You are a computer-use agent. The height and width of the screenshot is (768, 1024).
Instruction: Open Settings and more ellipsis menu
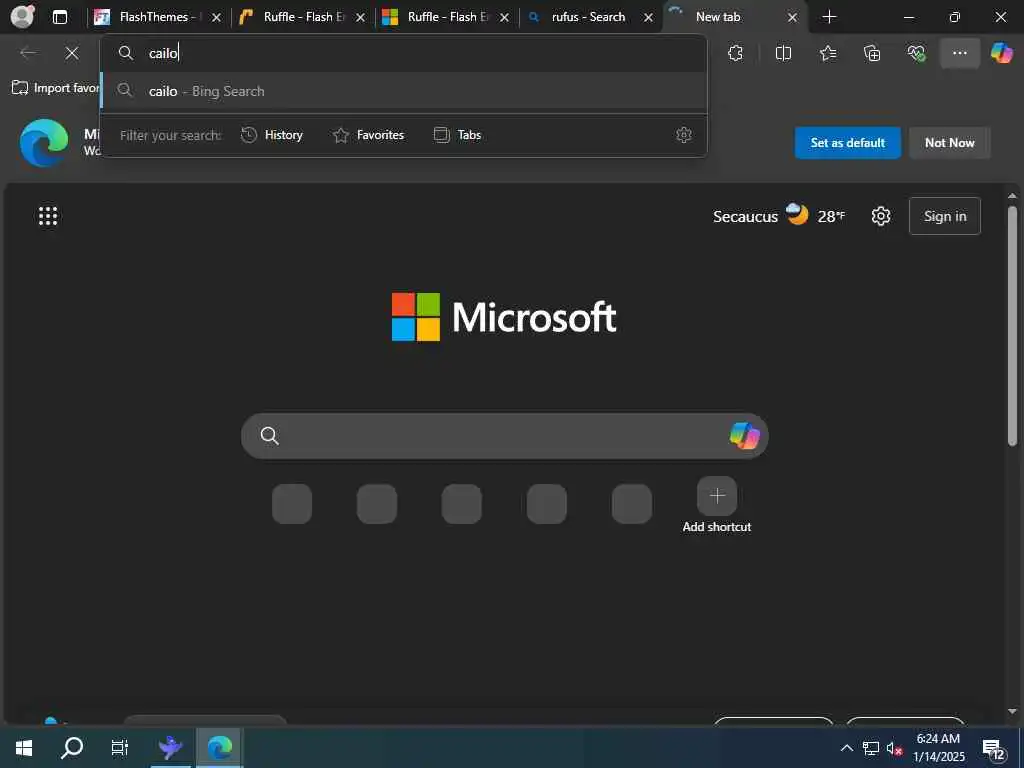(x=959, y=53)
